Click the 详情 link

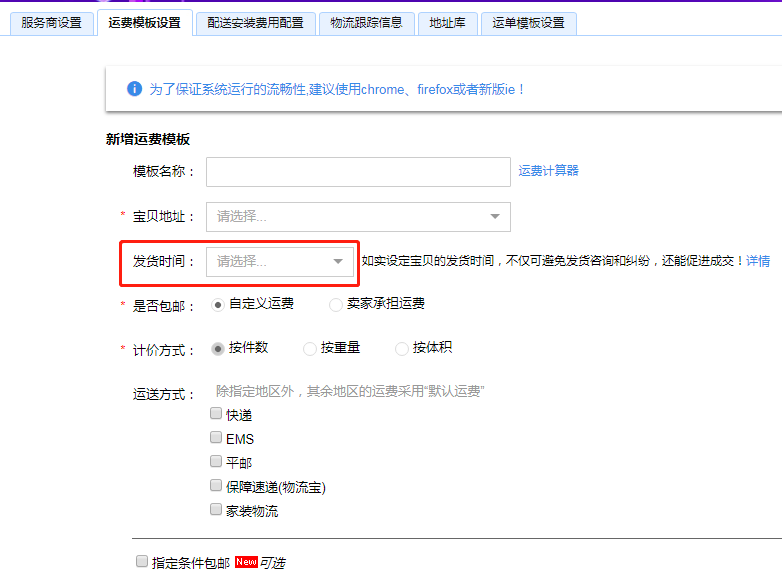point(758,261)
